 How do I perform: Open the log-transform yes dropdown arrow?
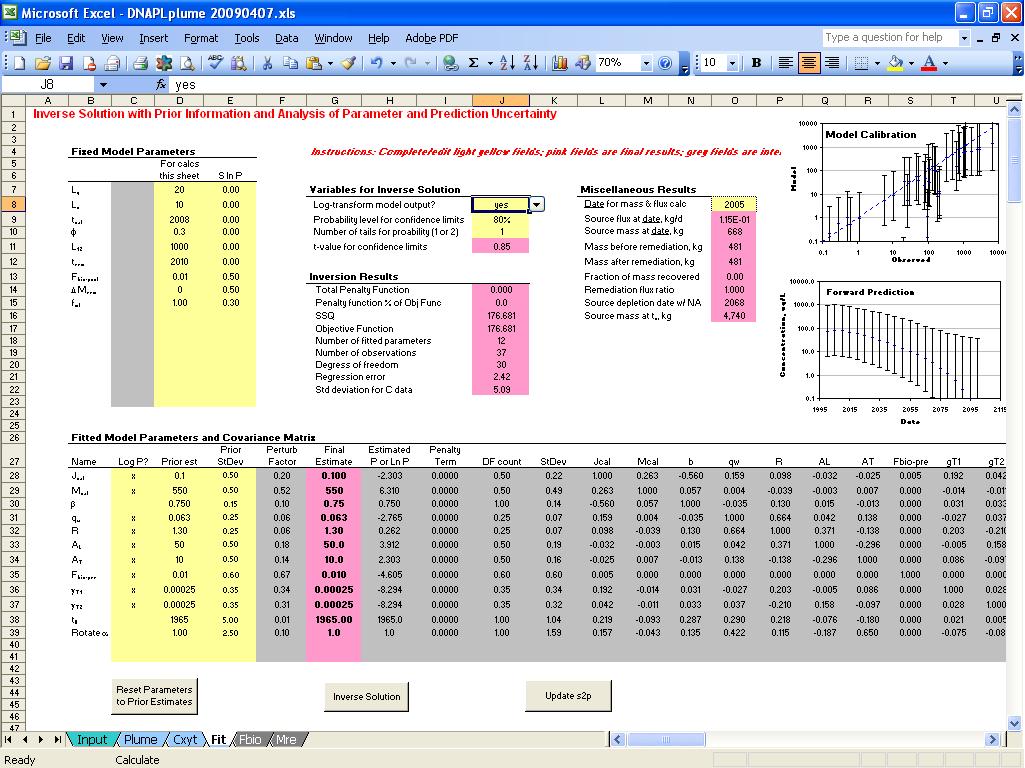pyautogui.click(x=537, y=204)
